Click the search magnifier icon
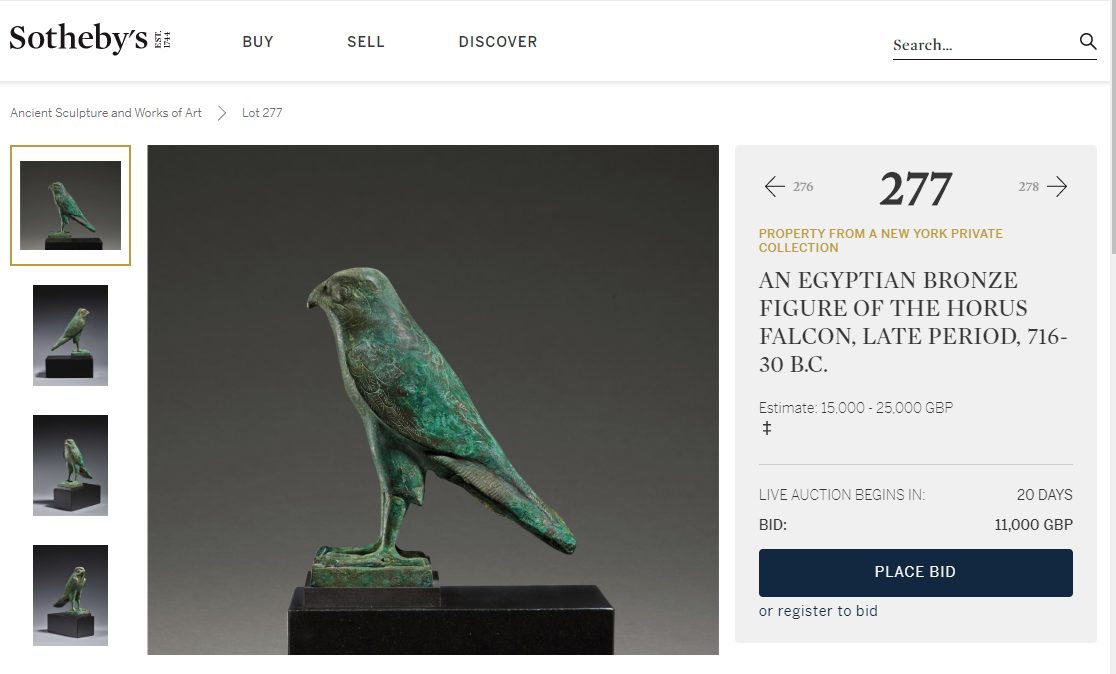 1087,42
